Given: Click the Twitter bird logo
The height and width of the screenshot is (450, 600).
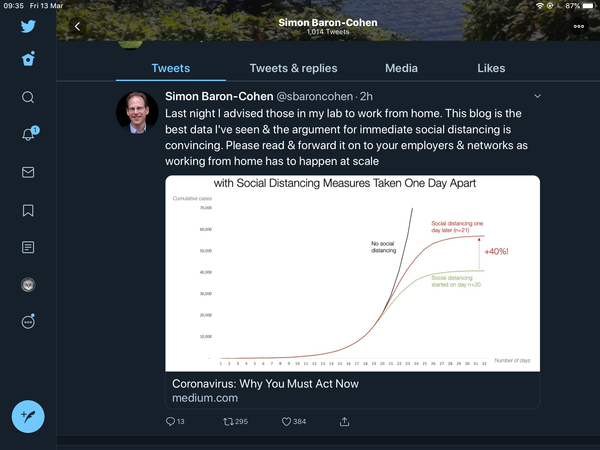Looking at the screenshot, I should 28,27.
